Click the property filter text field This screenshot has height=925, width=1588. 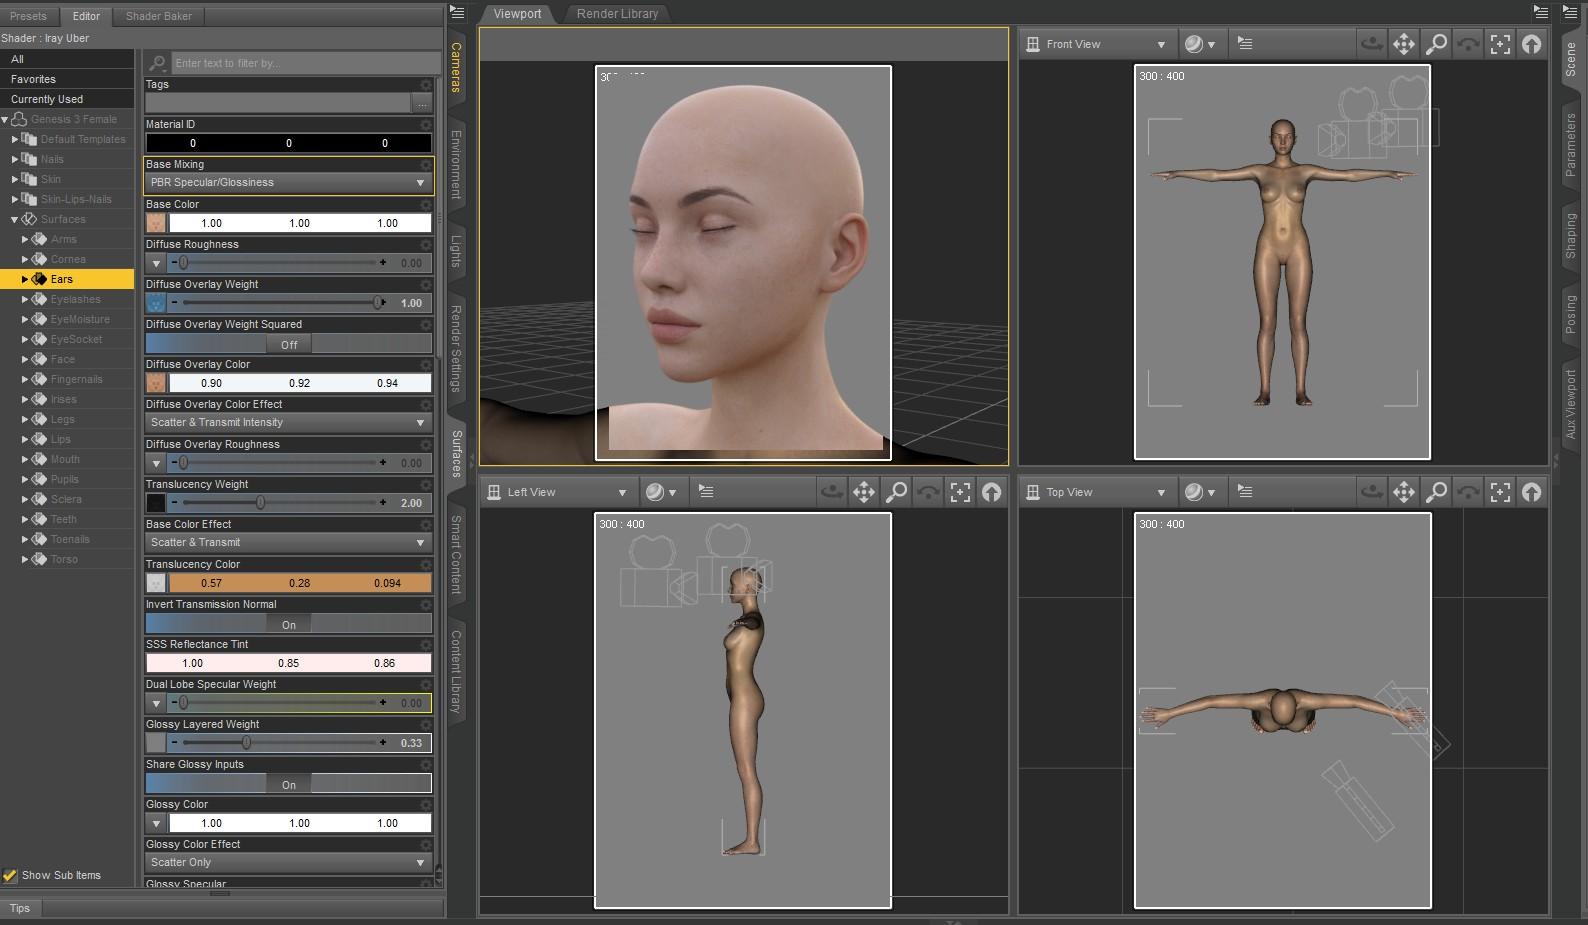pyautogui.click(x=303, y=63)
